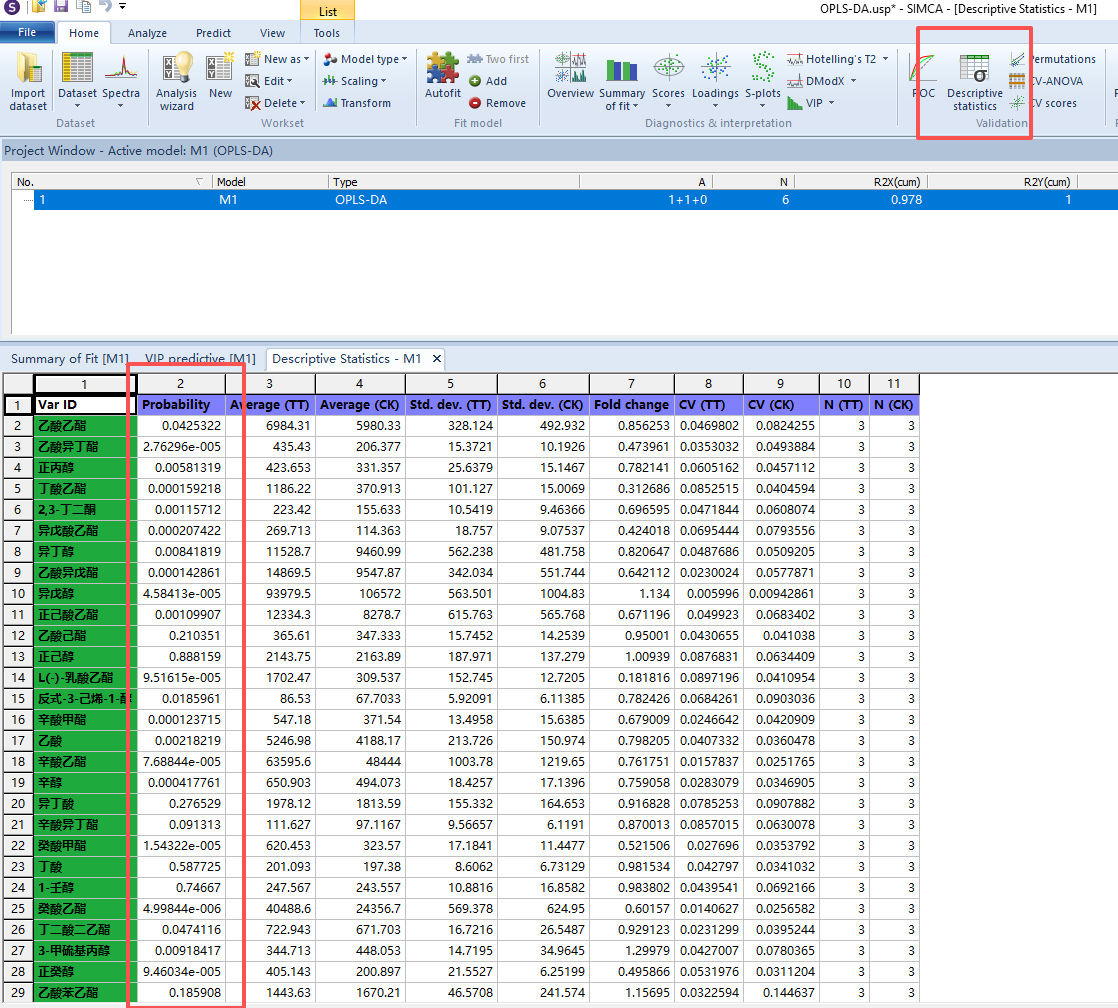Click the ROC validation icon
This screenshot has width=1118, height=1008.
[923, 78]
